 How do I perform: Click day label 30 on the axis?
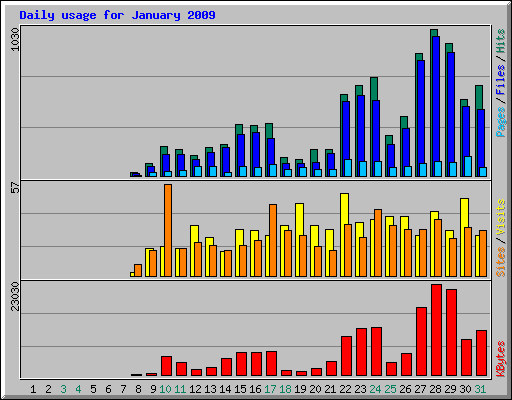(x=465, y=389)
